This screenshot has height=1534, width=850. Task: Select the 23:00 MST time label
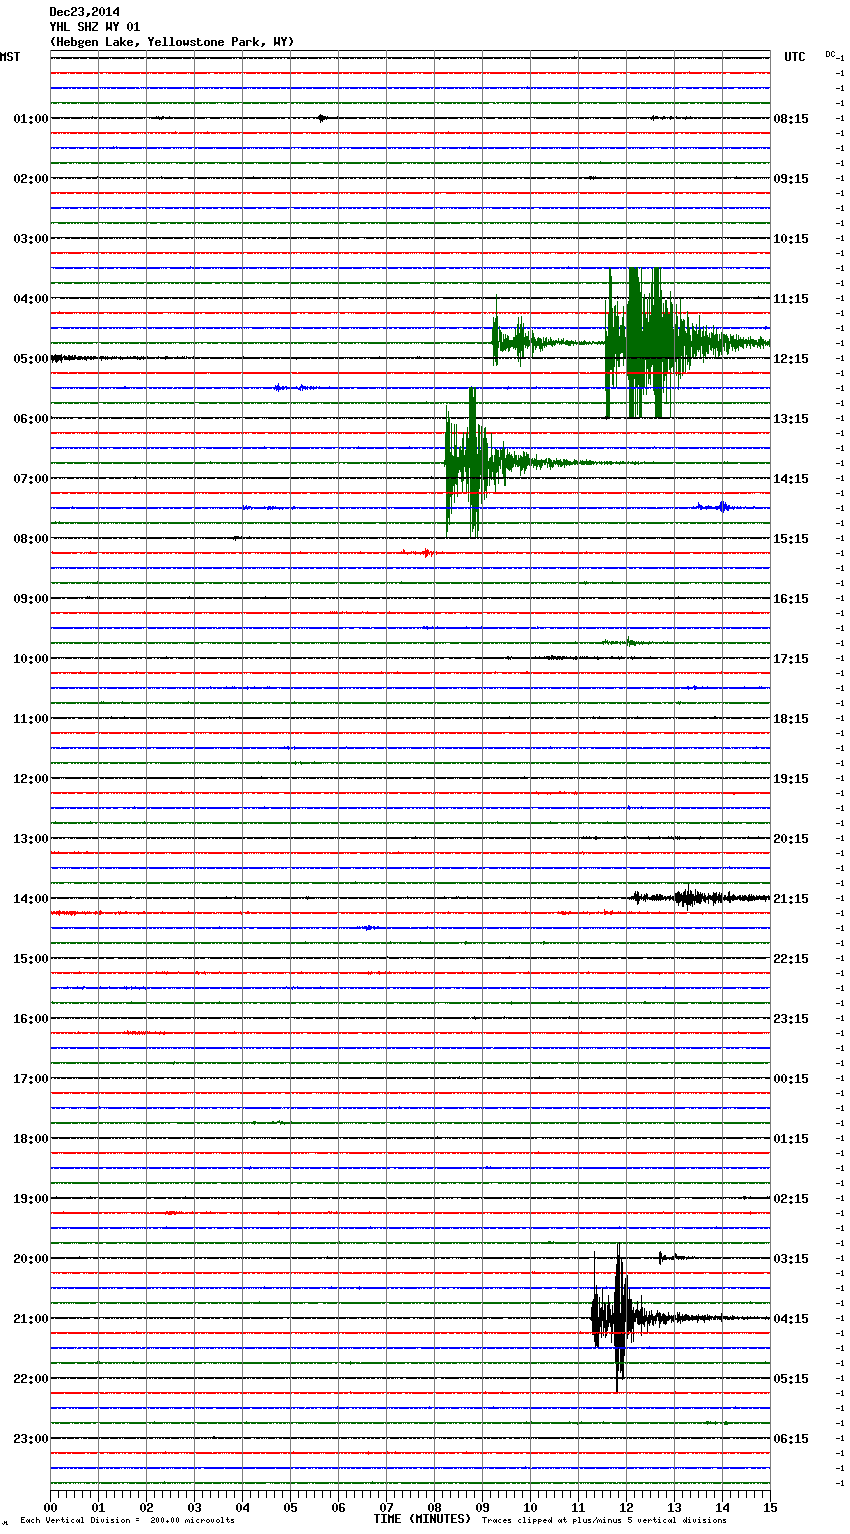tap(31, 1439)
